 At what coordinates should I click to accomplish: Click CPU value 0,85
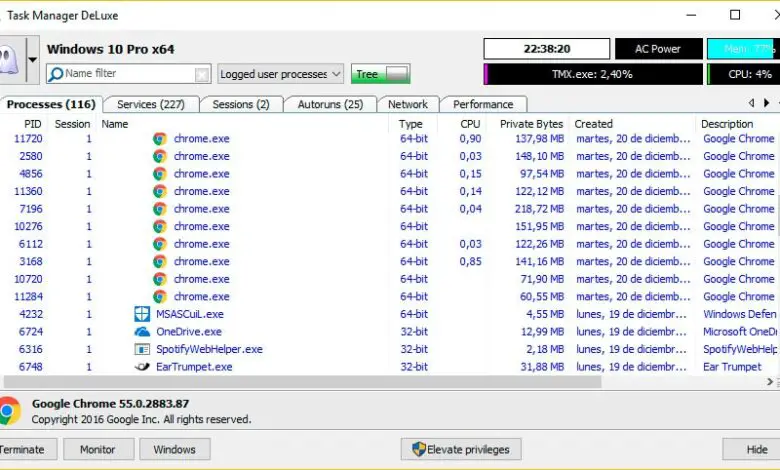(x=470, y=261)
